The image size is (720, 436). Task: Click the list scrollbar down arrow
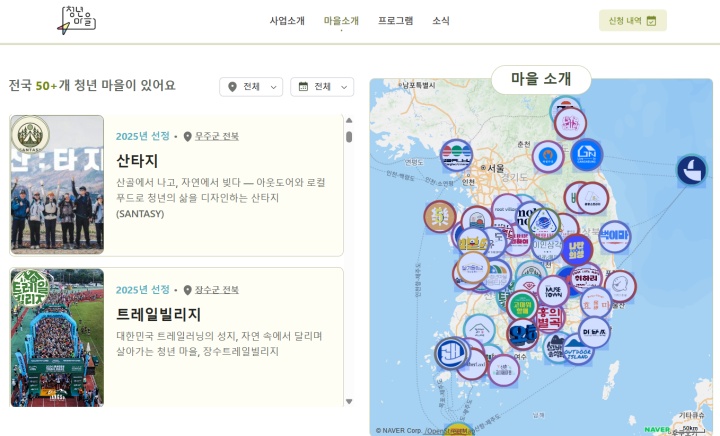(x=349, y=402)
